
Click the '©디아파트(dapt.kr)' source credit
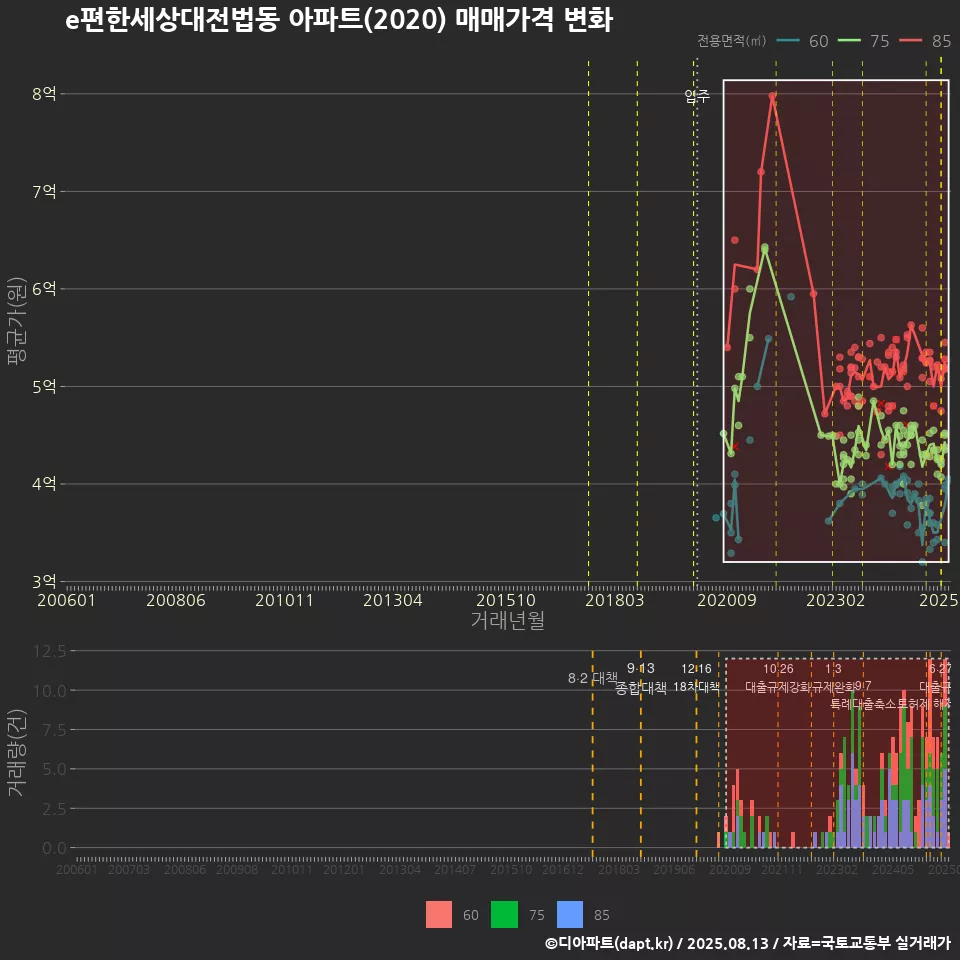click(x=609, y=943)
